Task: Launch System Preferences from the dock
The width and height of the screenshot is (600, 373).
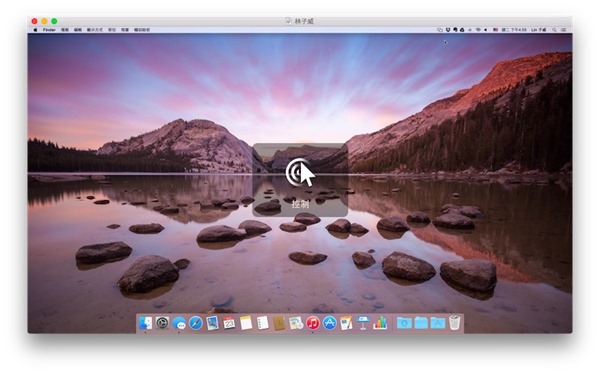Action: pyautogui.click(x=162, y=324)
